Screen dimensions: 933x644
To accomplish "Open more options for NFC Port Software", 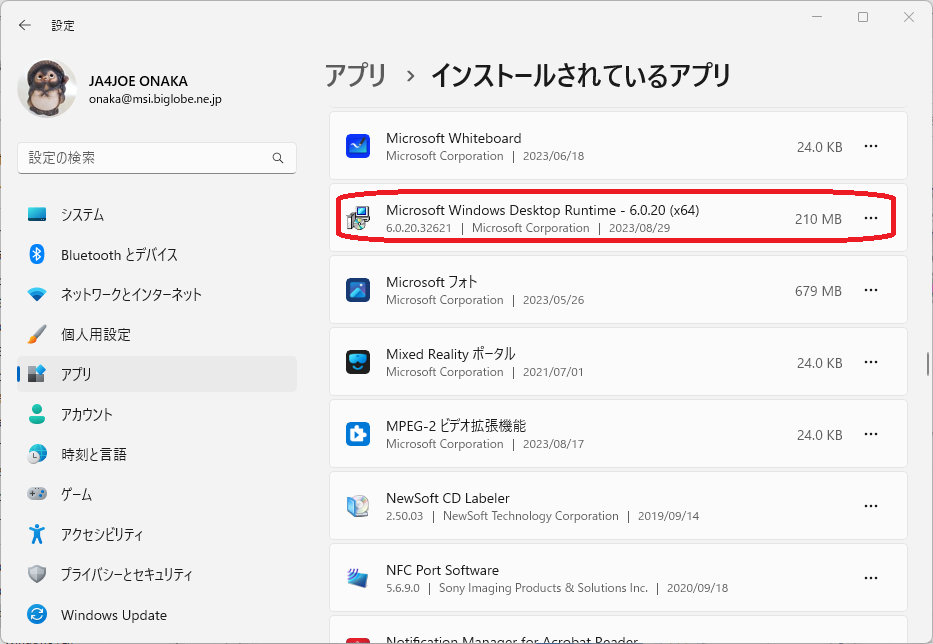I will (x=871, y=578).
